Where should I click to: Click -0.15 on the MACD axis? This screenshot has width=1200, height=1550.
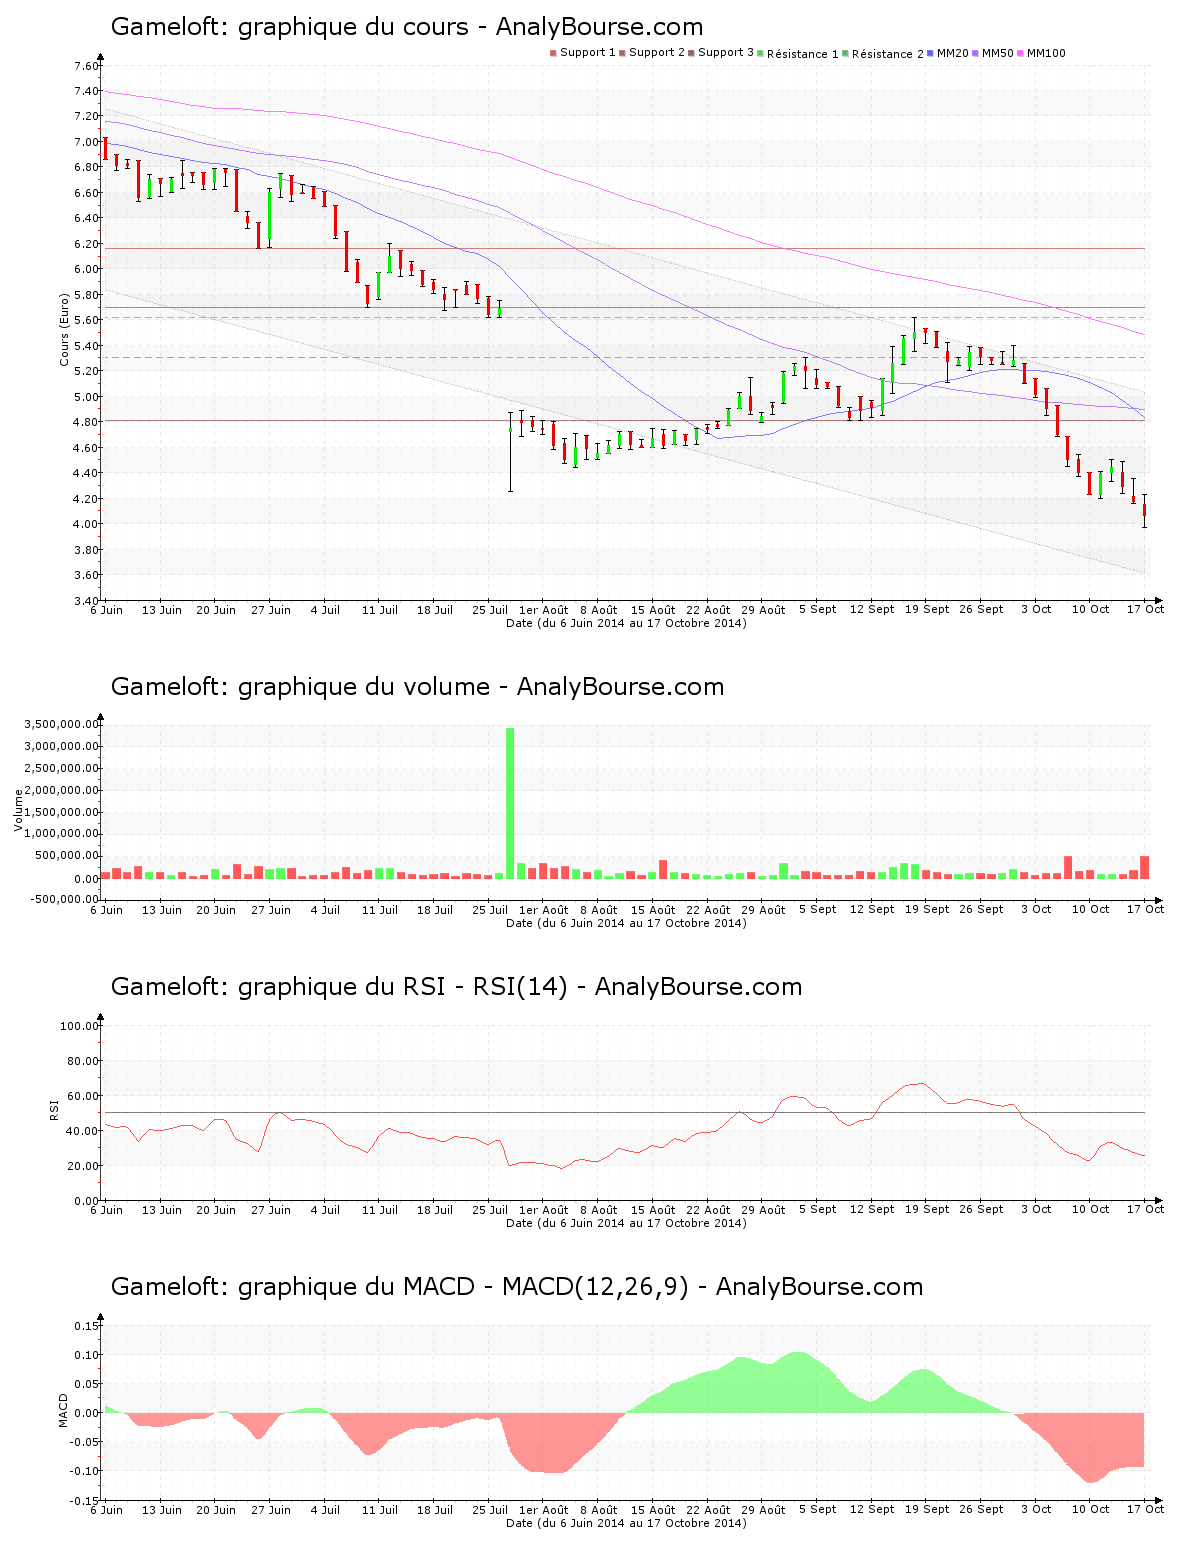[x=84, y=1501]
